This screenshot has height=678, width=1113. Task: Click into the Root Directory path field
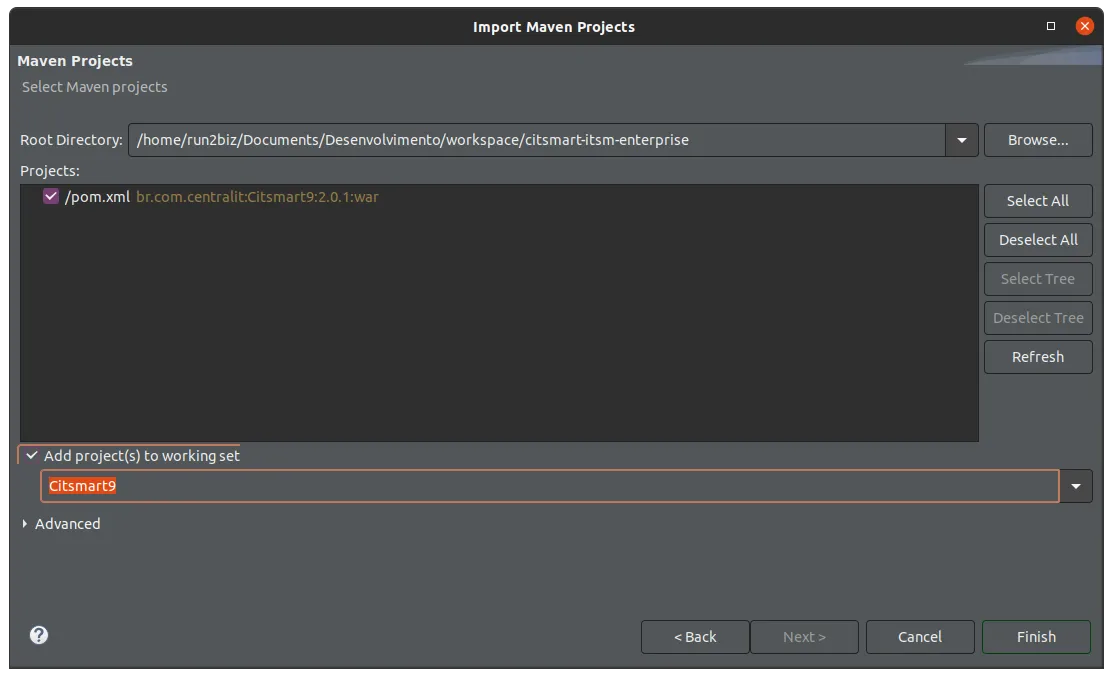coord(537,140)
